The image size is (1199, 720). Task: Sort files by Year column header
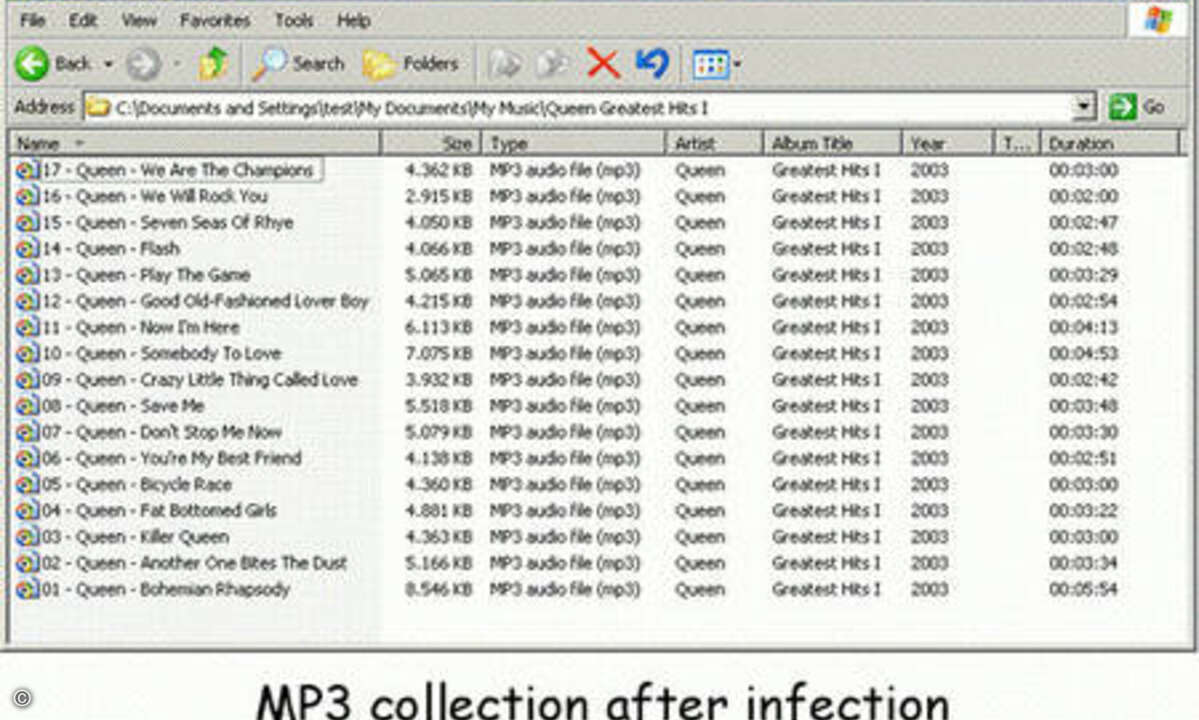pyautogui.click(x=947, y=143)
